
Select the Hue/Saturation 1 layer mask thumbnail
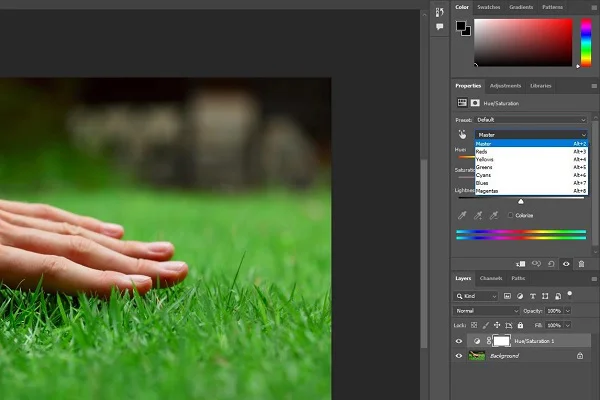coord(502,341)
